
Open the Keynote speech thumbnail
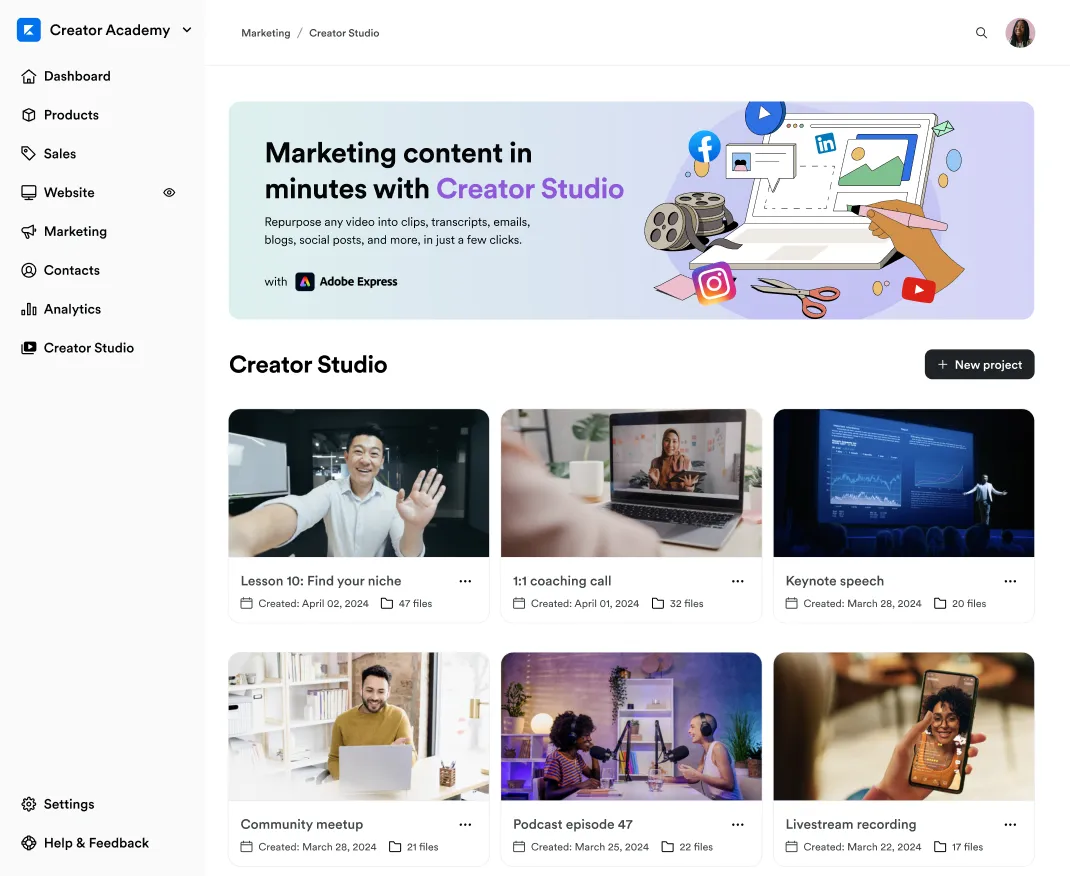[903, 483]
